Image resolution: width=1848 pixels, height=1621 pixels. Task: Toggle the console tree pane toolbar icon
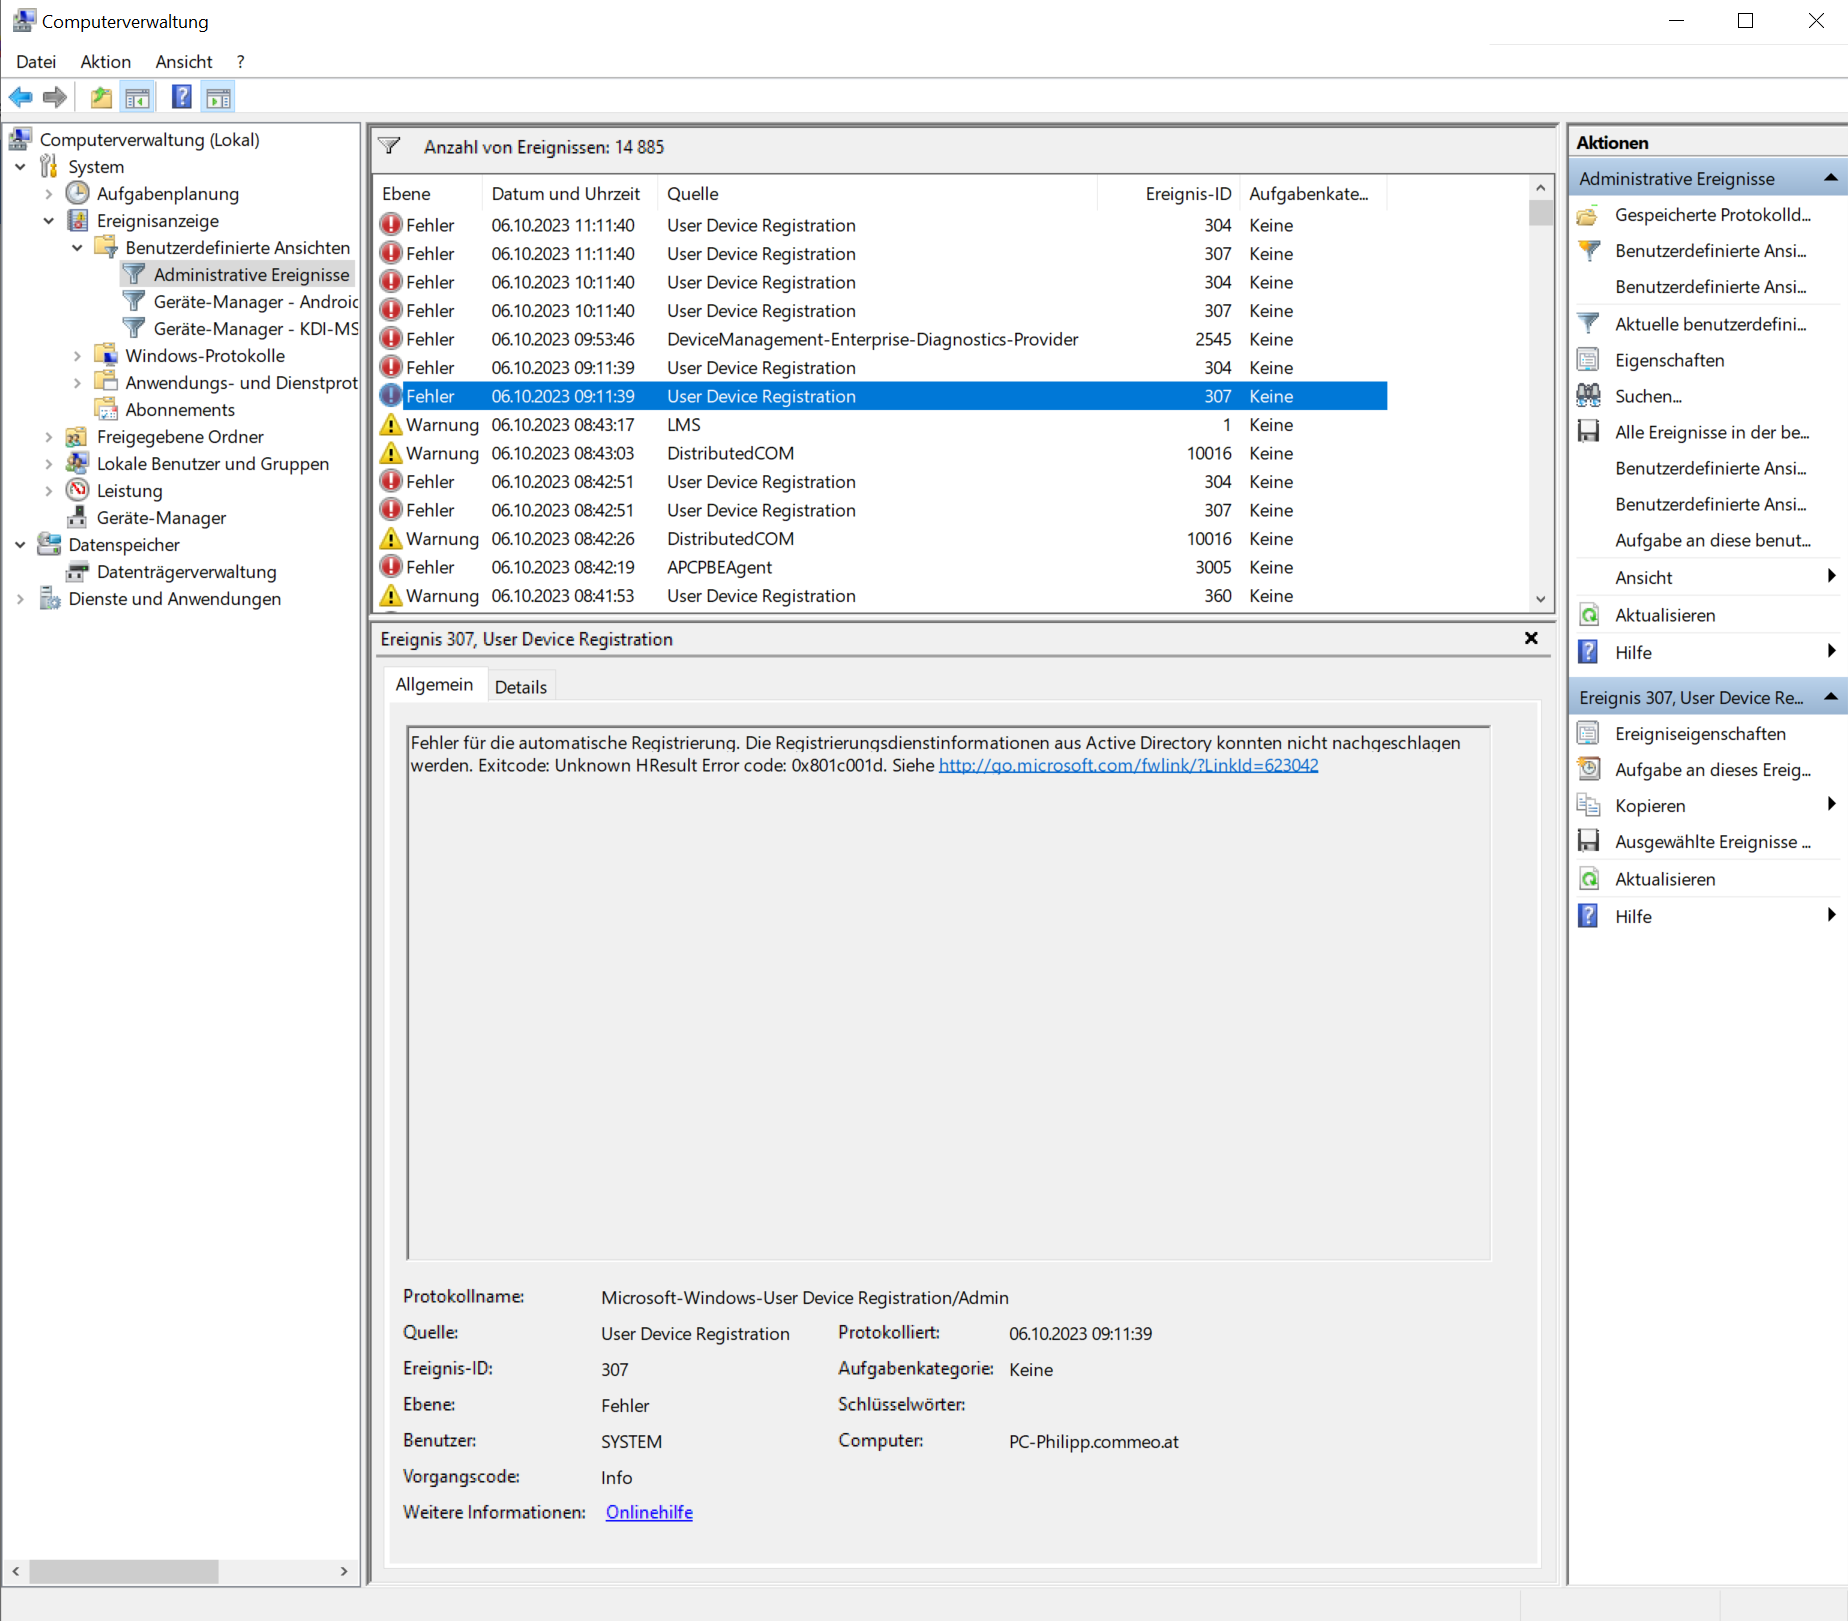pyautogui.click(x=137, y=97)
